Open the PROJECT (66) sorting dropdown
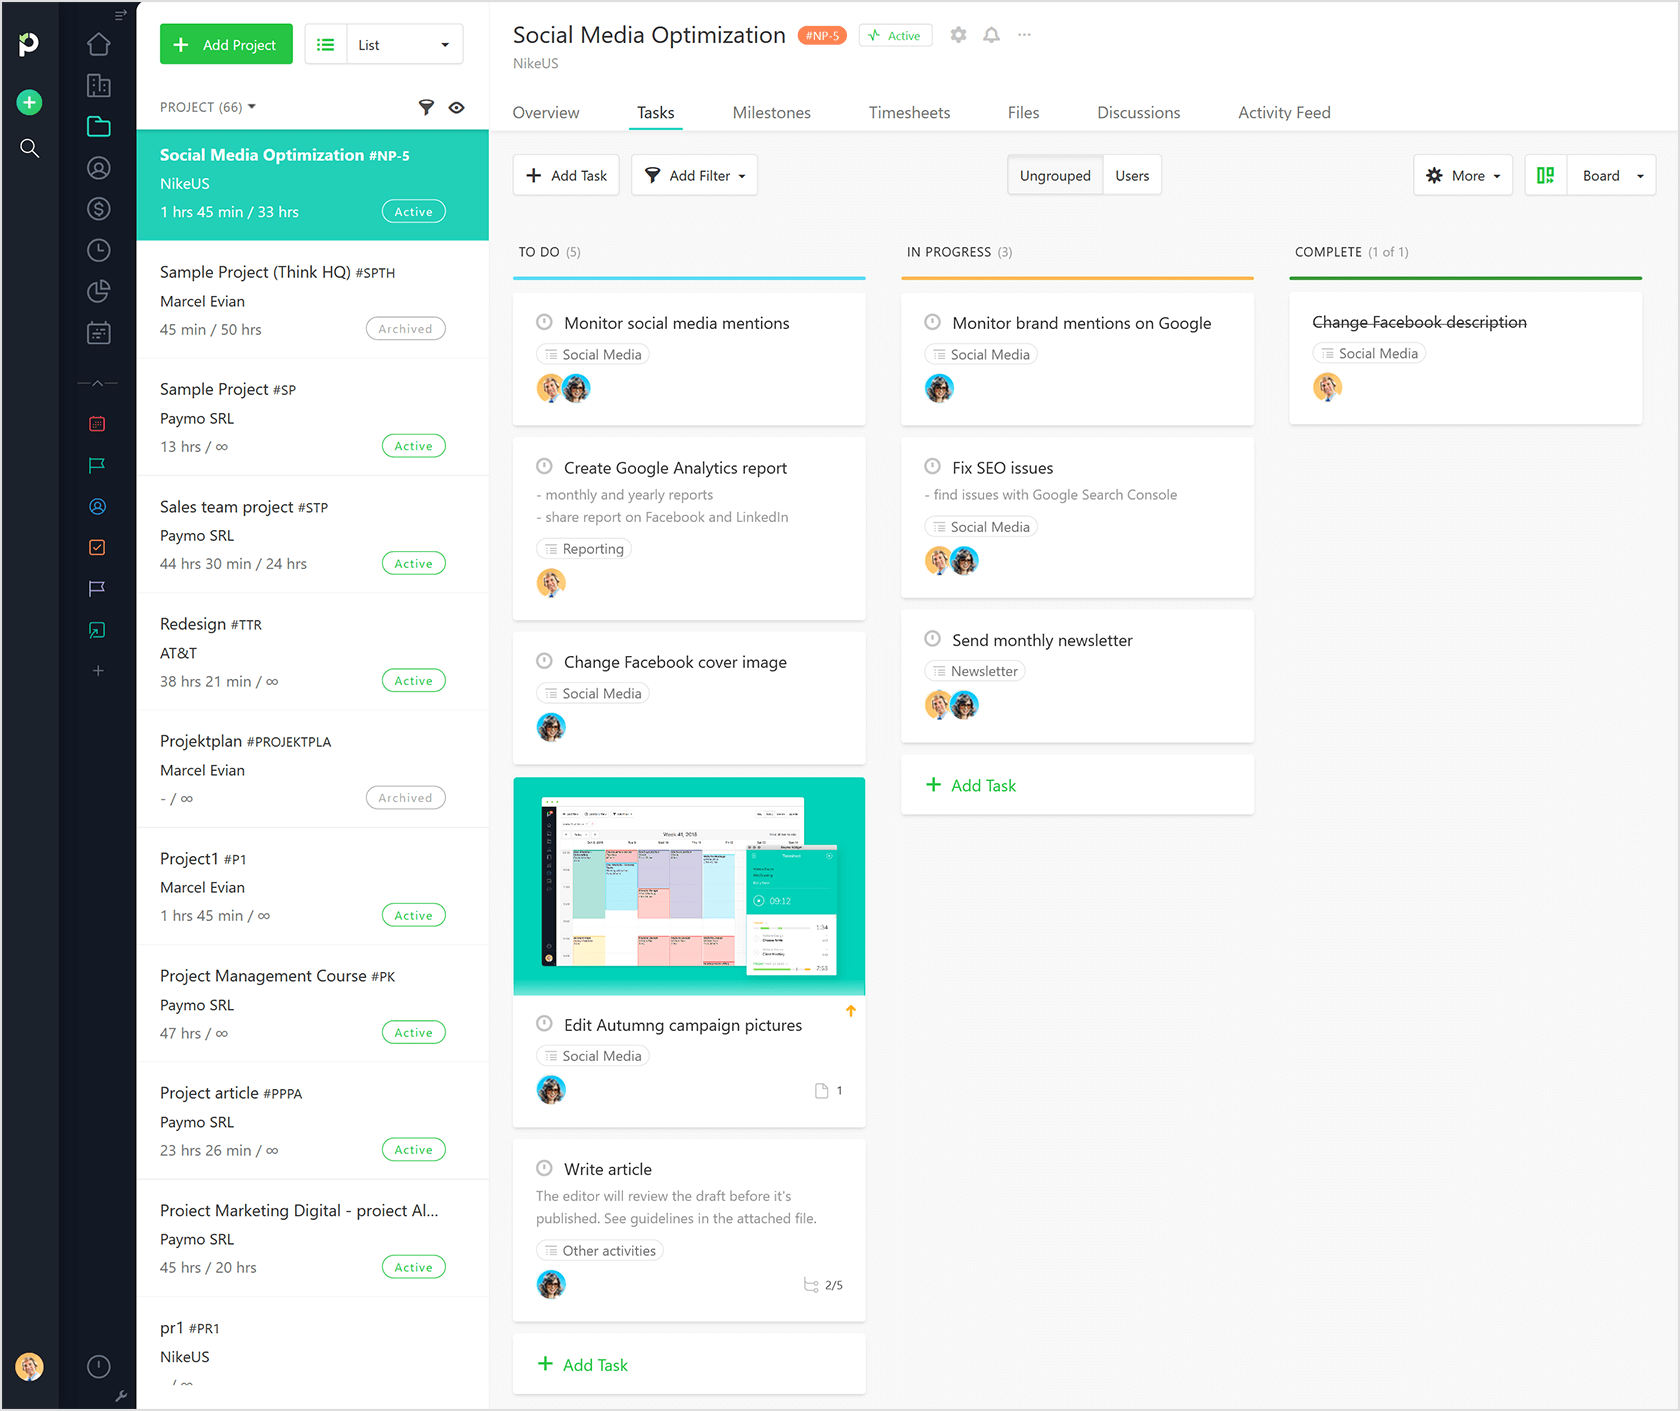The height and width of the screenshot is (1411, 1680). 207,107
